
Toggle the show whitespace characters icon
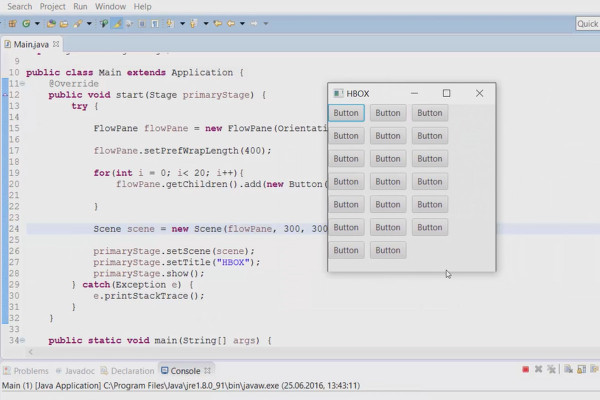[155, 24]
